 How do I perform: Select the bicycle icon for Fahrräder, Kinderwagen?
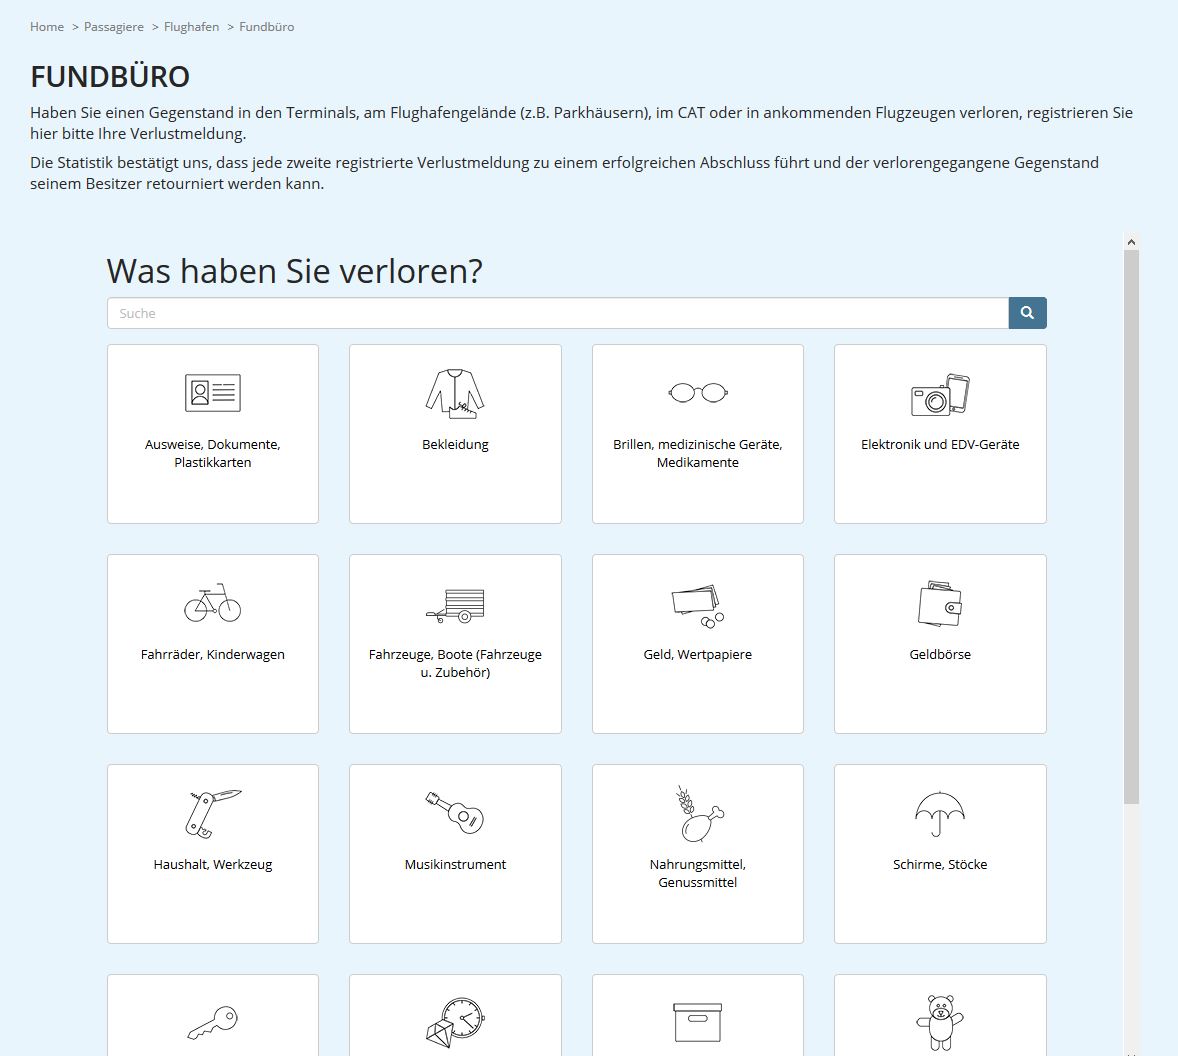point(212,603)
